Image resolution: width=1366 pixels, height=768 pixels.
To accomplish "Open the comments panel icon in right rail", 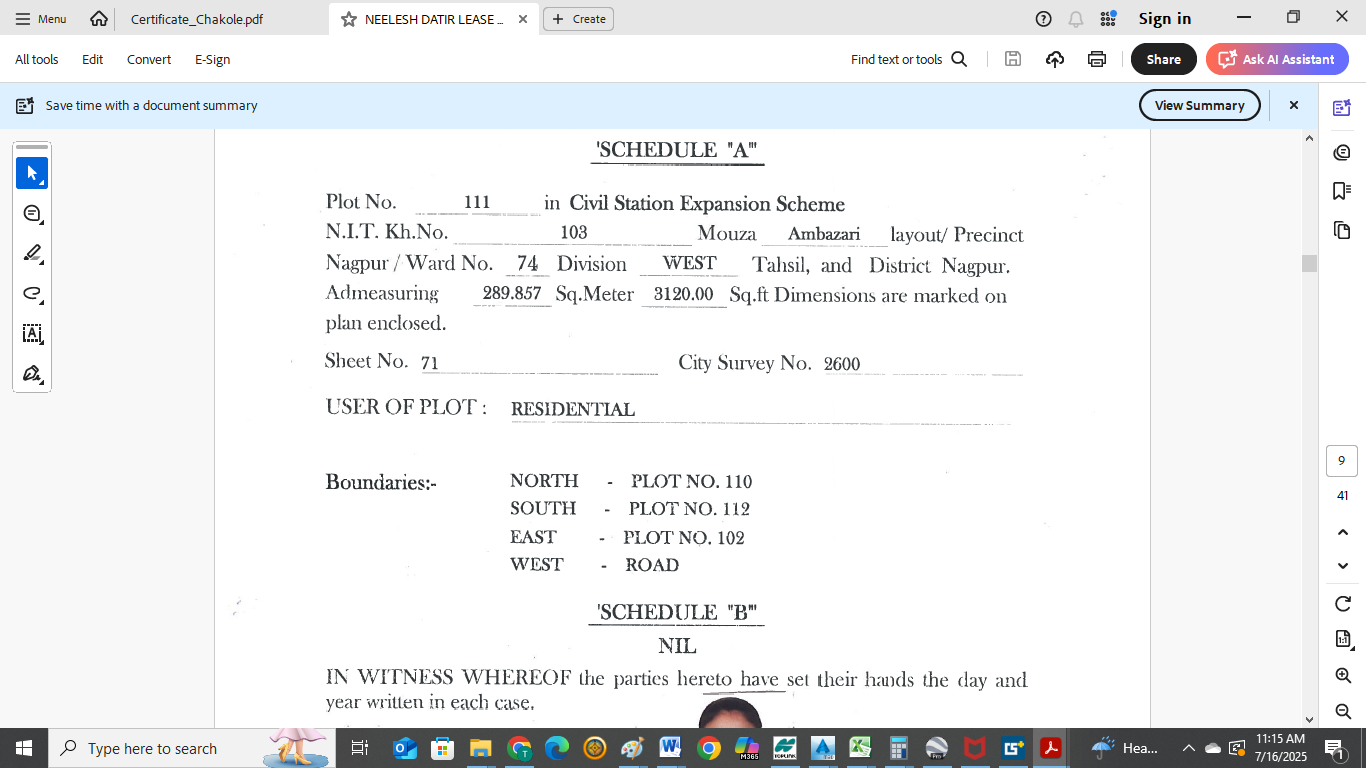I will (x=1342, y=152).
